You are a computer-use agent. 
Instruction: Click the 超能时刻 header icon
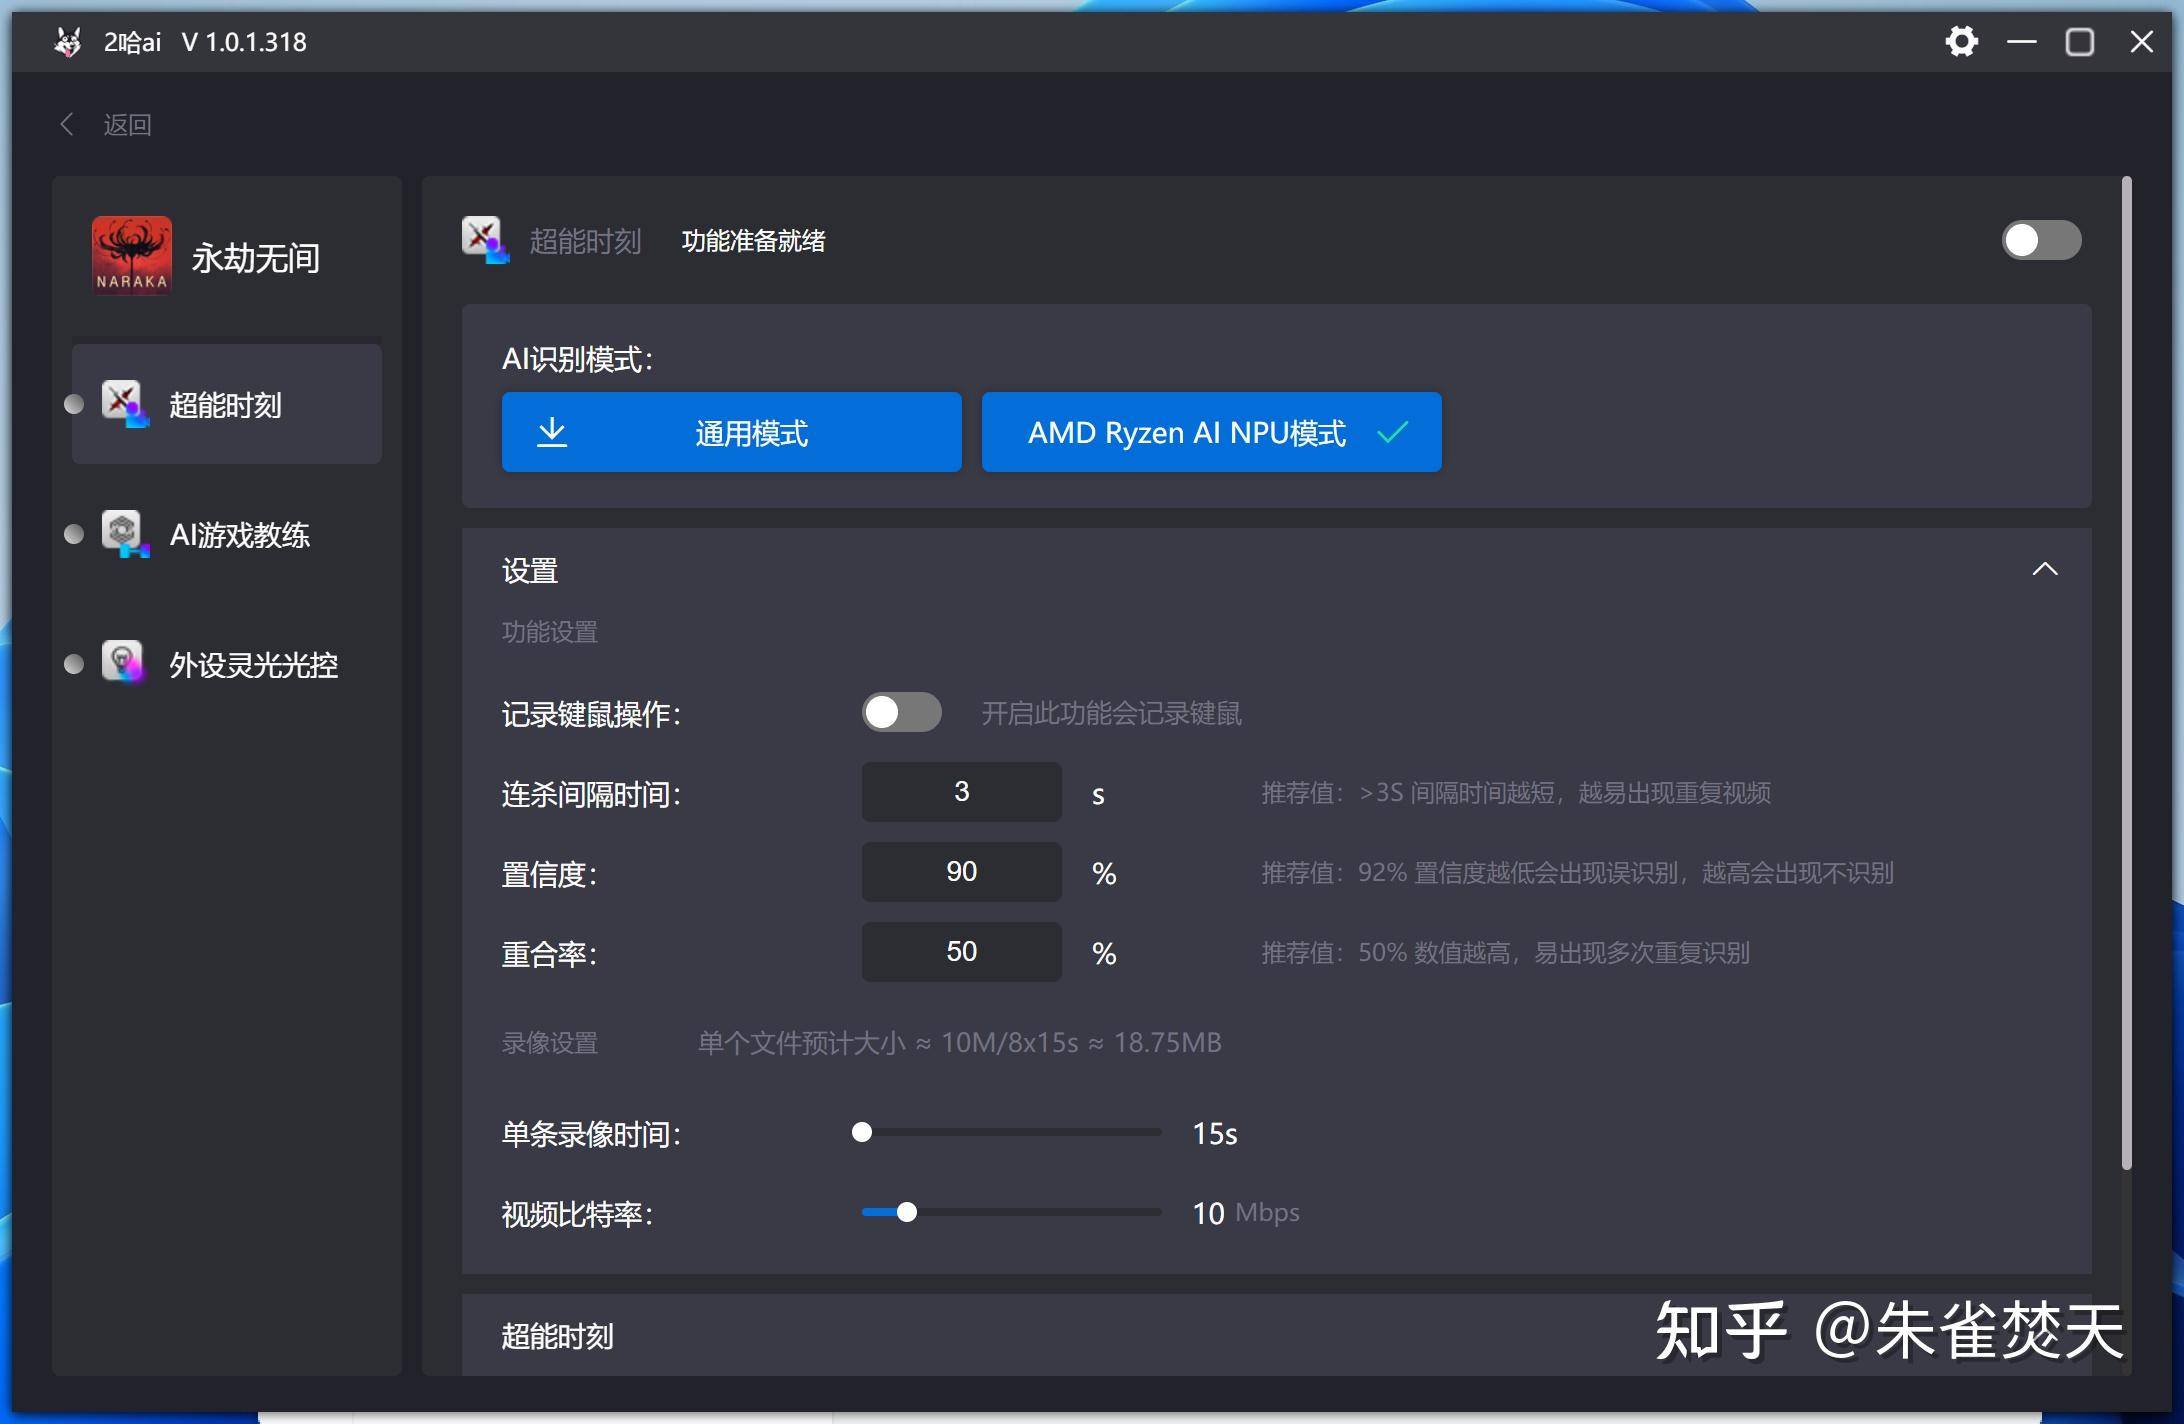(485, 240)
